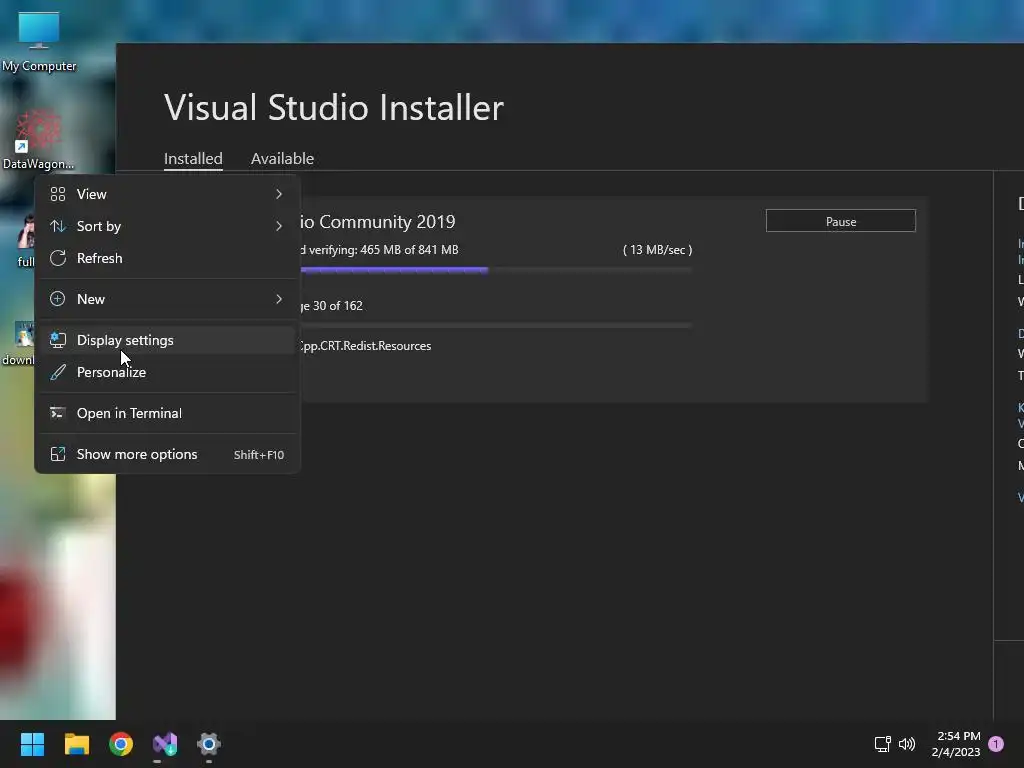This screenshot has width=1024, height=768.
Task: Click the View grid icon in context menu
Action: tap(57, 194)
